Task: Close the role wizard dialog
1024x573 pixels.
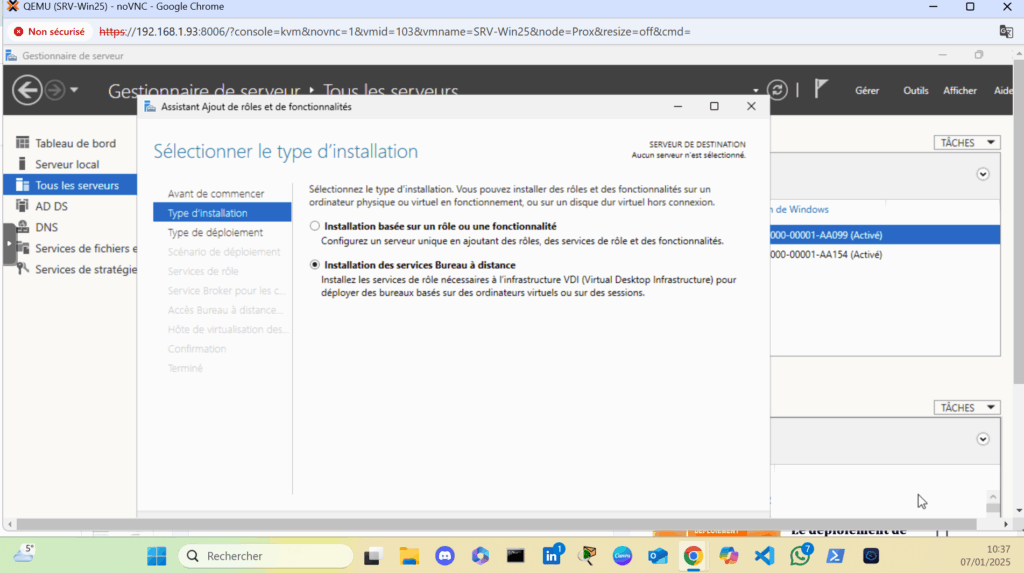Action: click(x=751, y=106)
